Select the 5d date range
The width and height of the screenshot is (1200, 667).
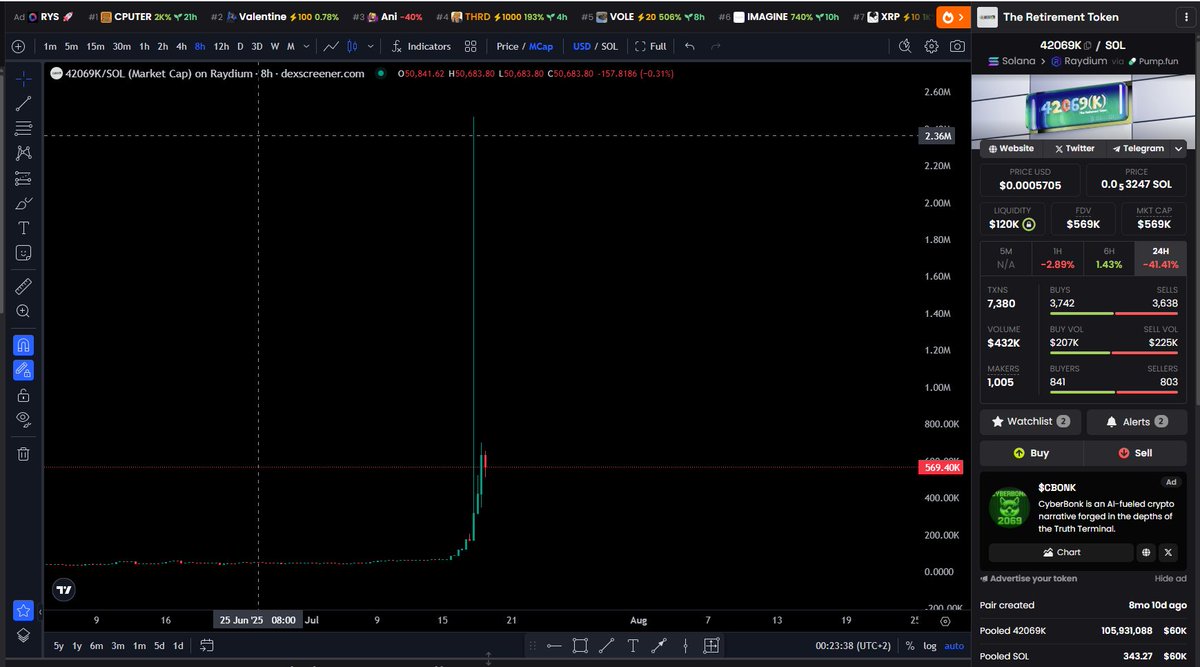(x=159, y=645)
